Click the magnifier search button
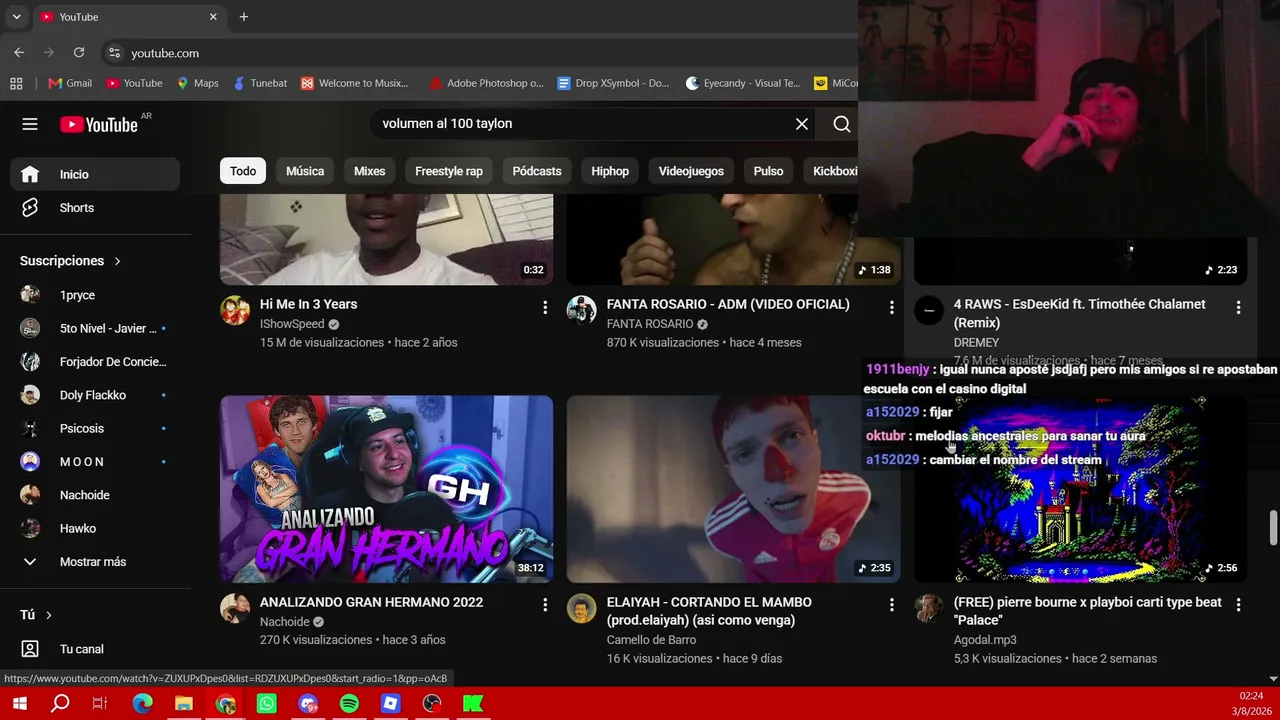Viewport: 1280px width, 720px height. (x=842, y=124)
